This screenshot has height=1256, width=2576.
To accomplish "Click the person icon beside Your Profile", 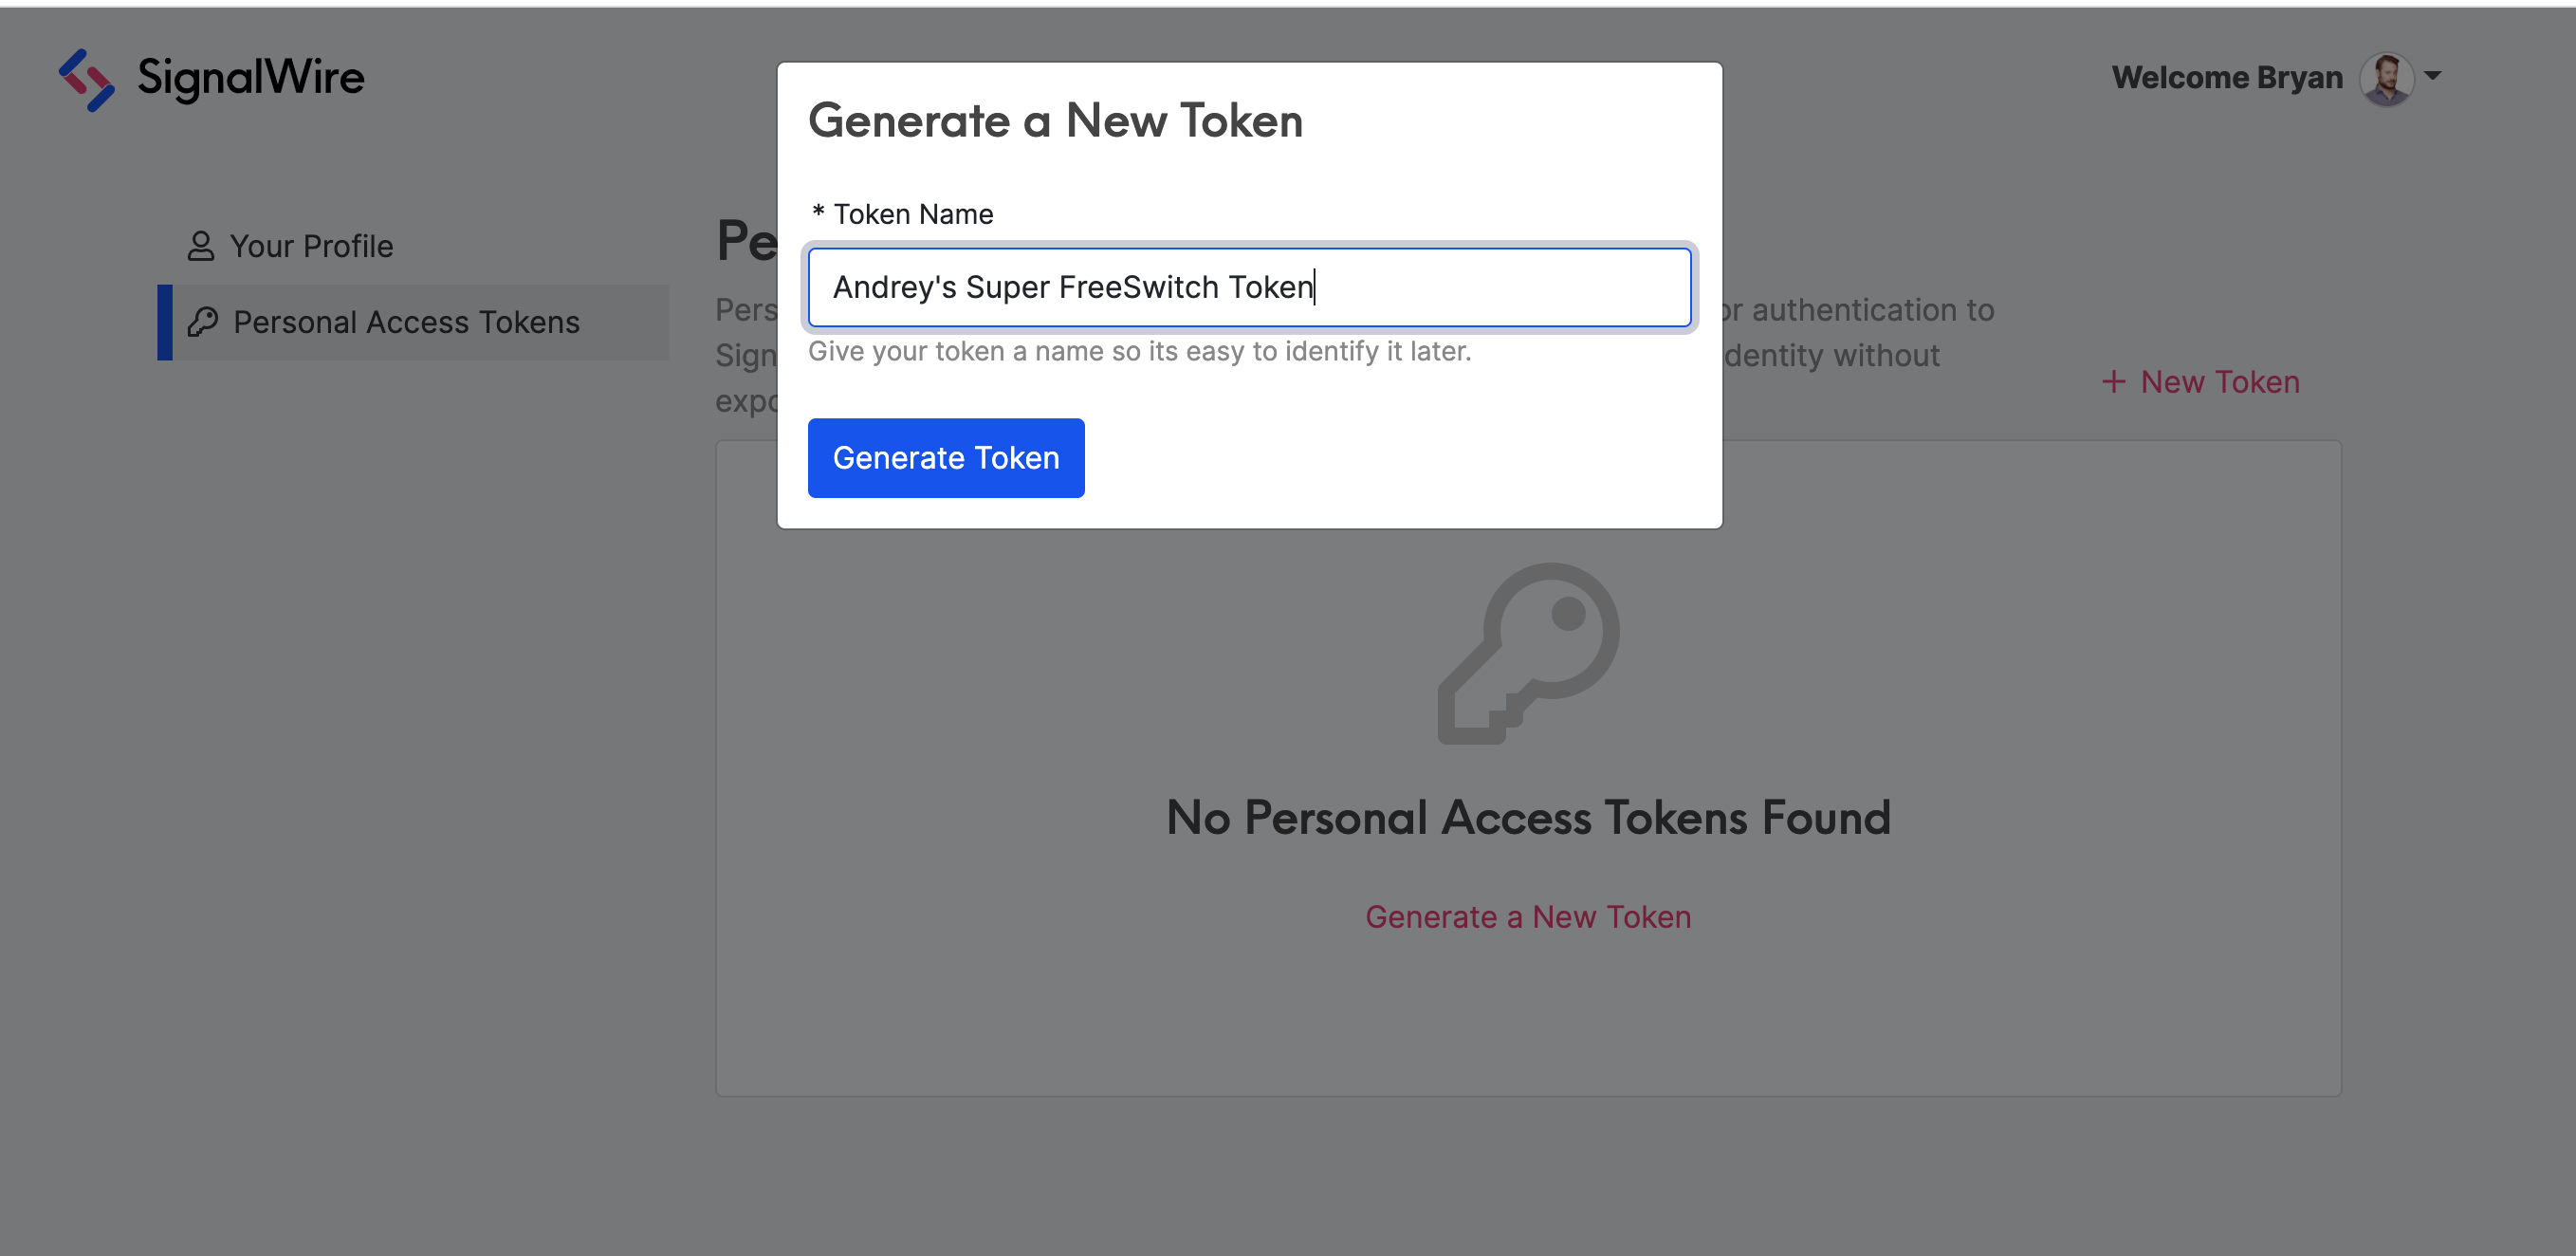I will point(201,246).
